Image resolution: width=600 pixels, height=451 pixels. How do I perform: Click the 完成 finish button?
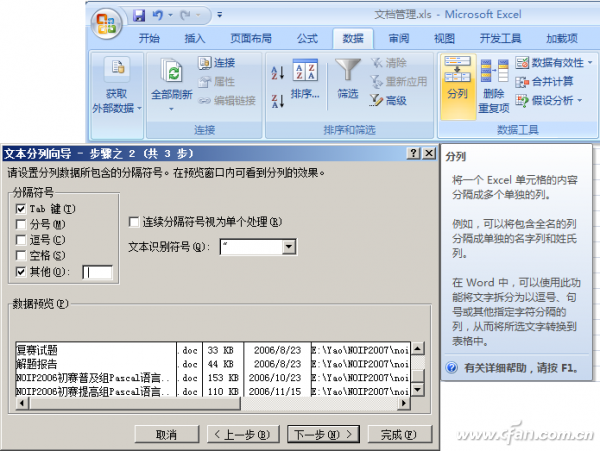point(399,435)
